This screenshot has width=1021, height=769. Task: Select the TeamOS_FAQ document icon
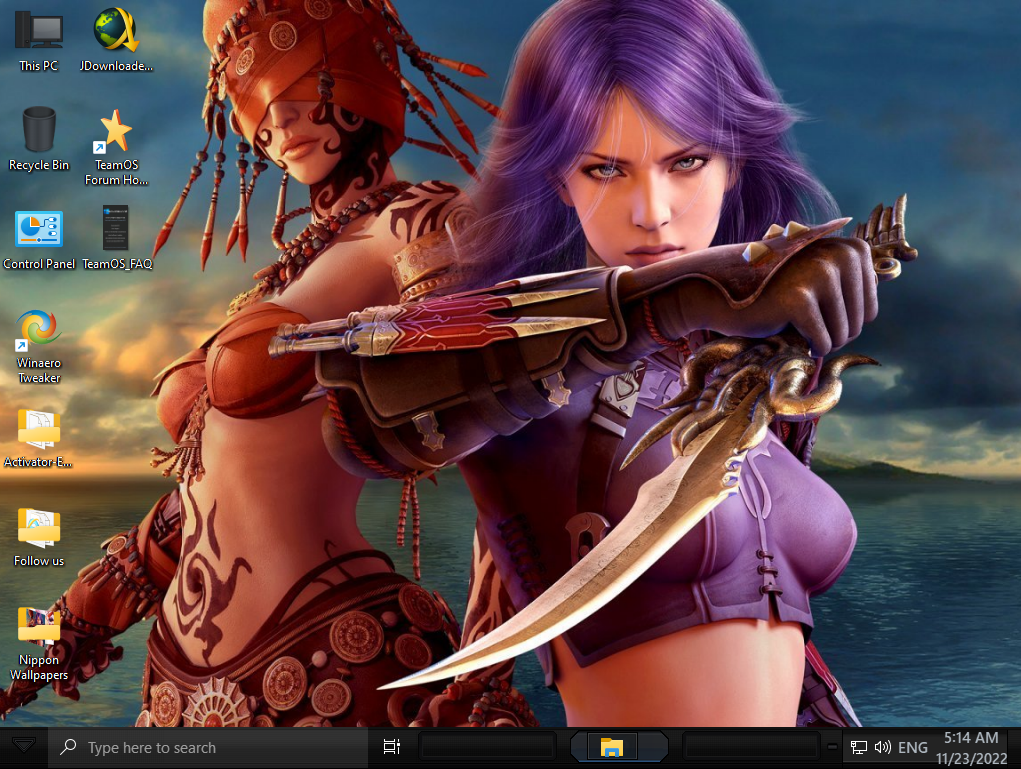tap(117, 237)
